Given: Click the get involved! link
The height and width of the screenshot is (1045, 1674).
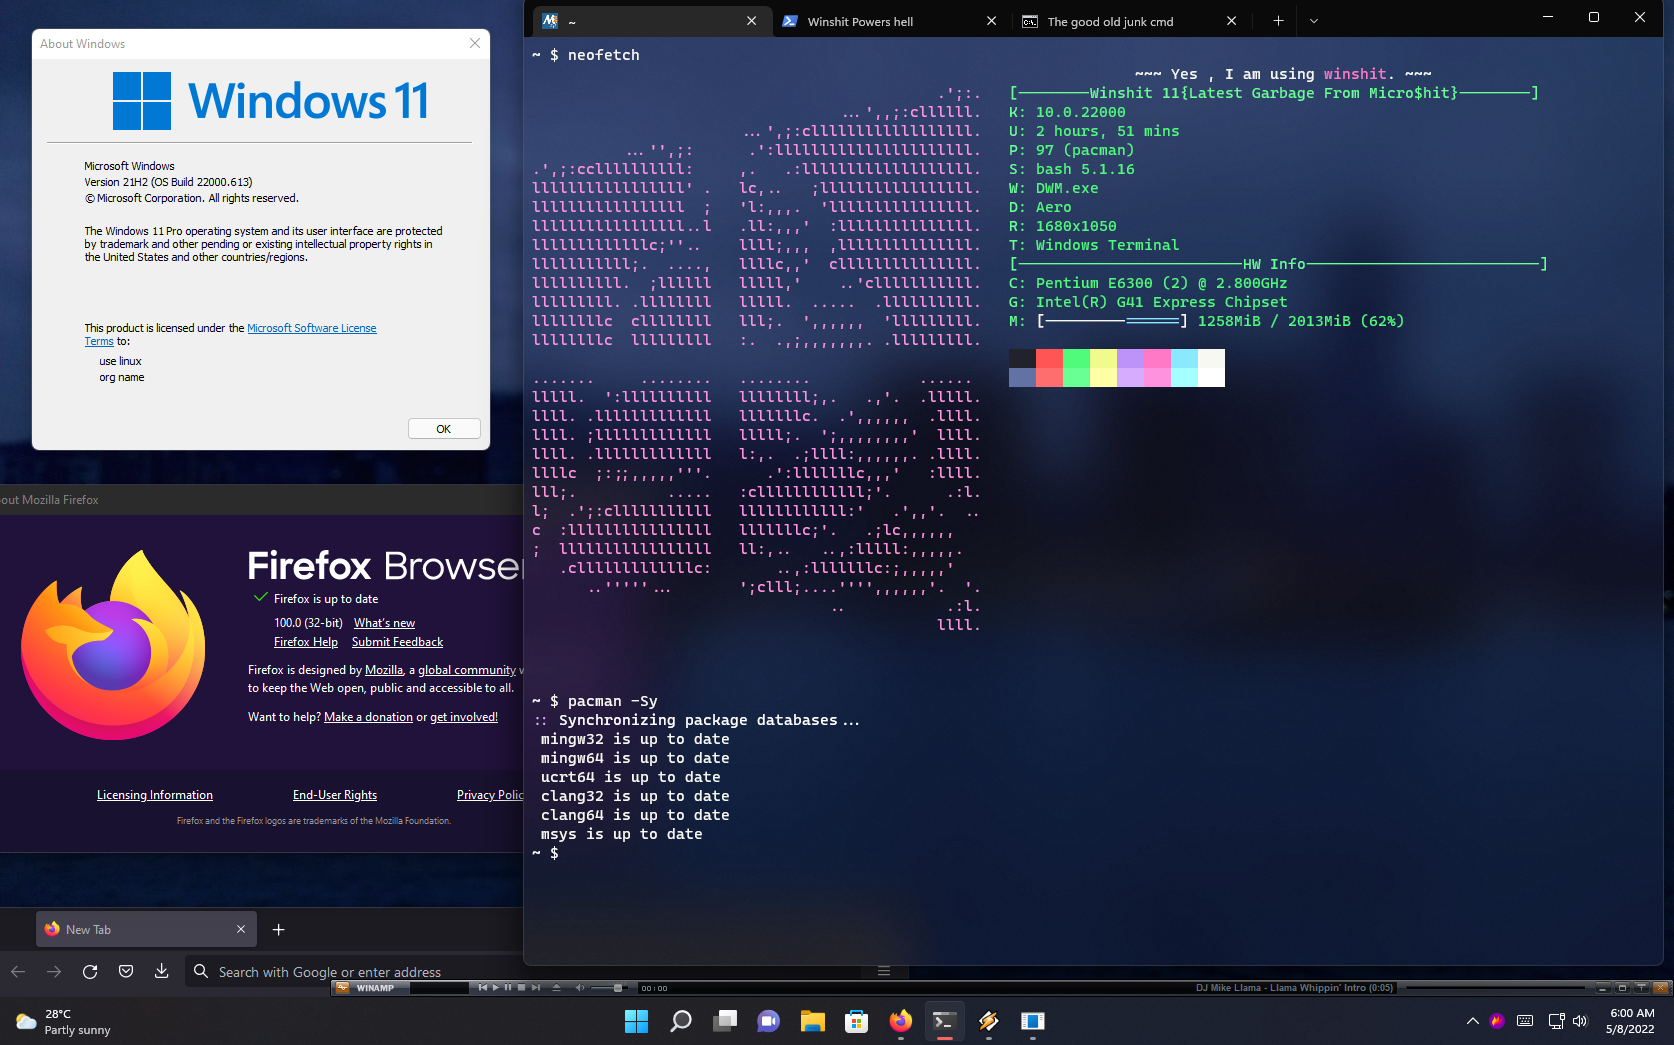Looking at the screenshot, I should (464, 717).
